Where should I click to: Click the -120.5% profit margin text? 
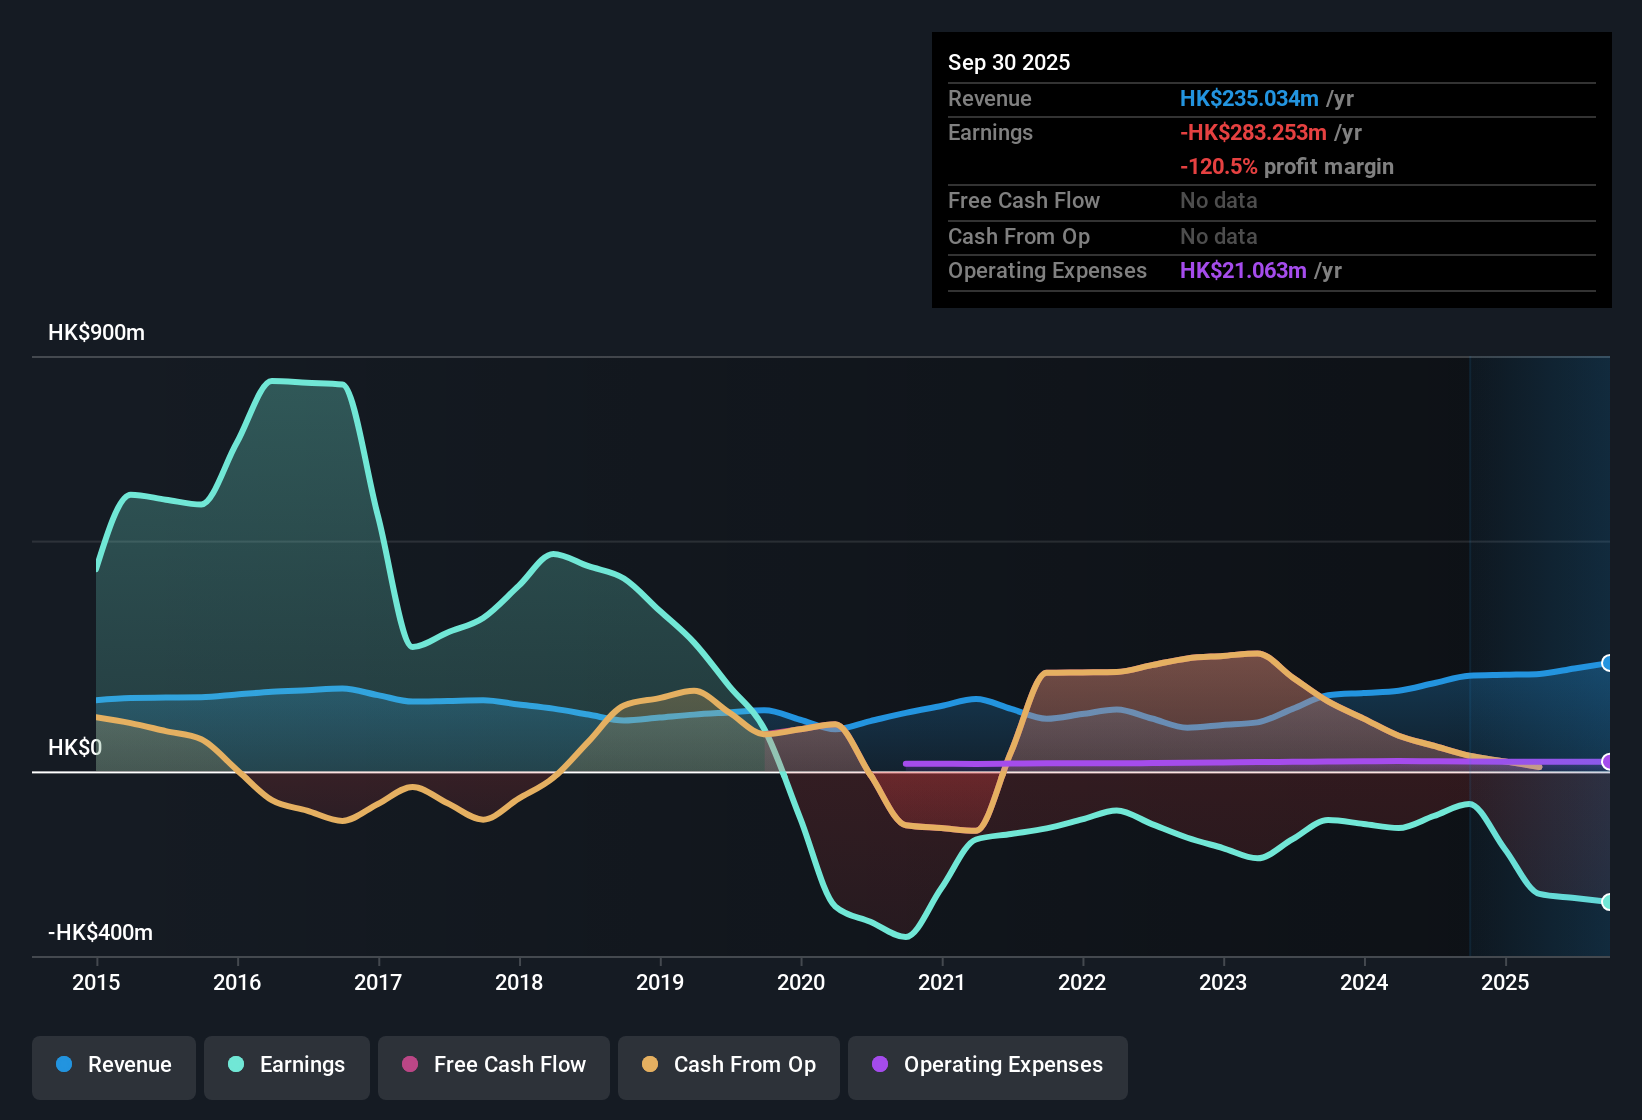point(1286,166)
